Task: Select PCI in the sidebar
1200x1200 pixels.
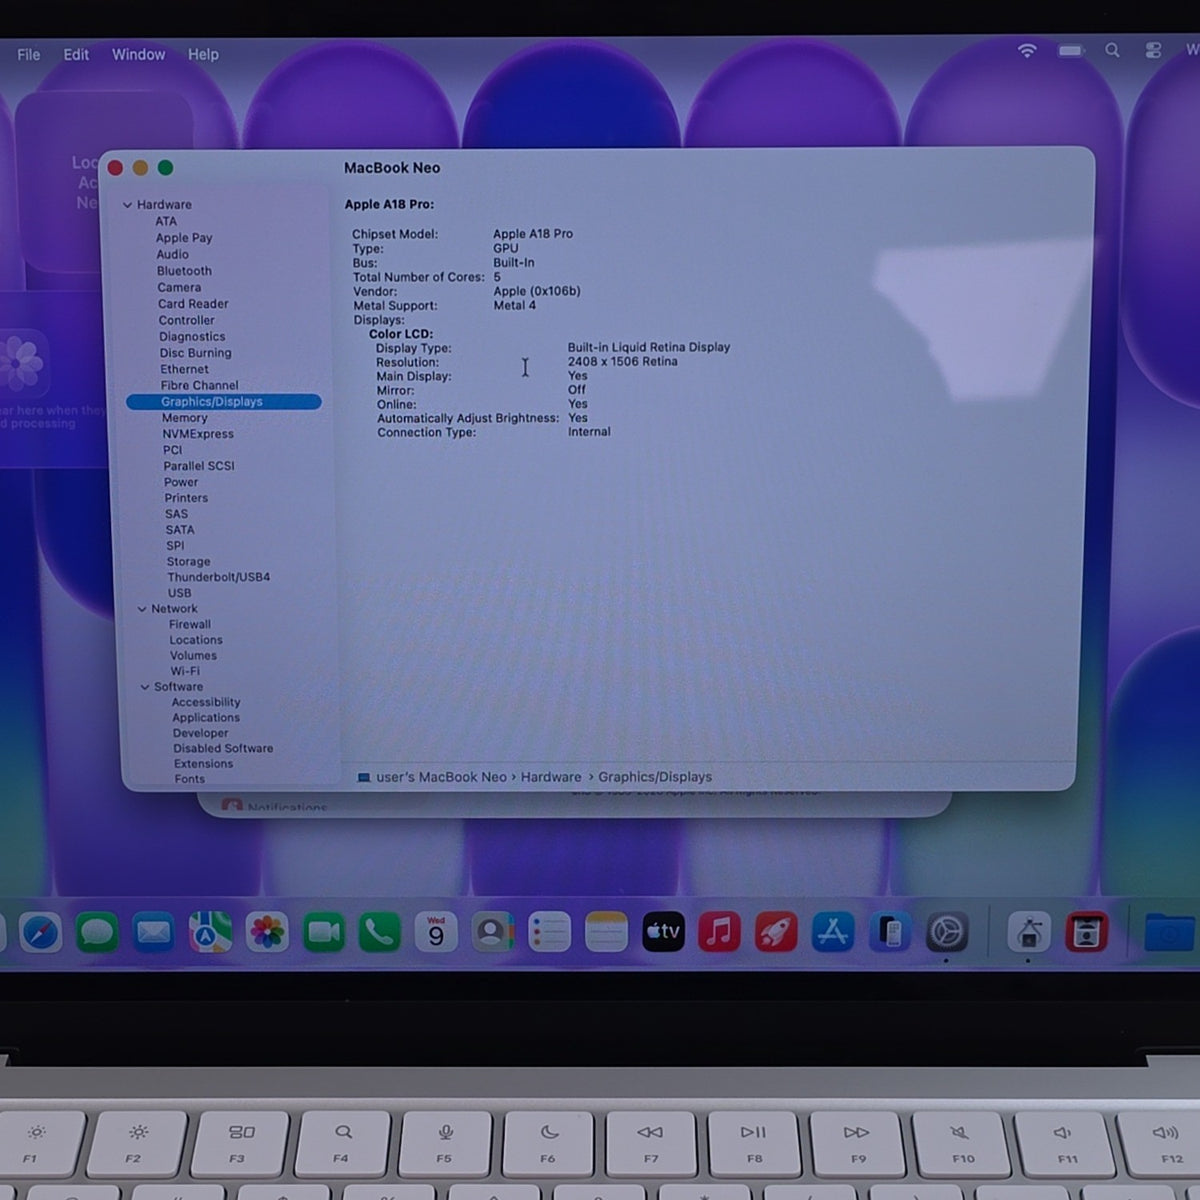Action: click(x=173, y=450)
